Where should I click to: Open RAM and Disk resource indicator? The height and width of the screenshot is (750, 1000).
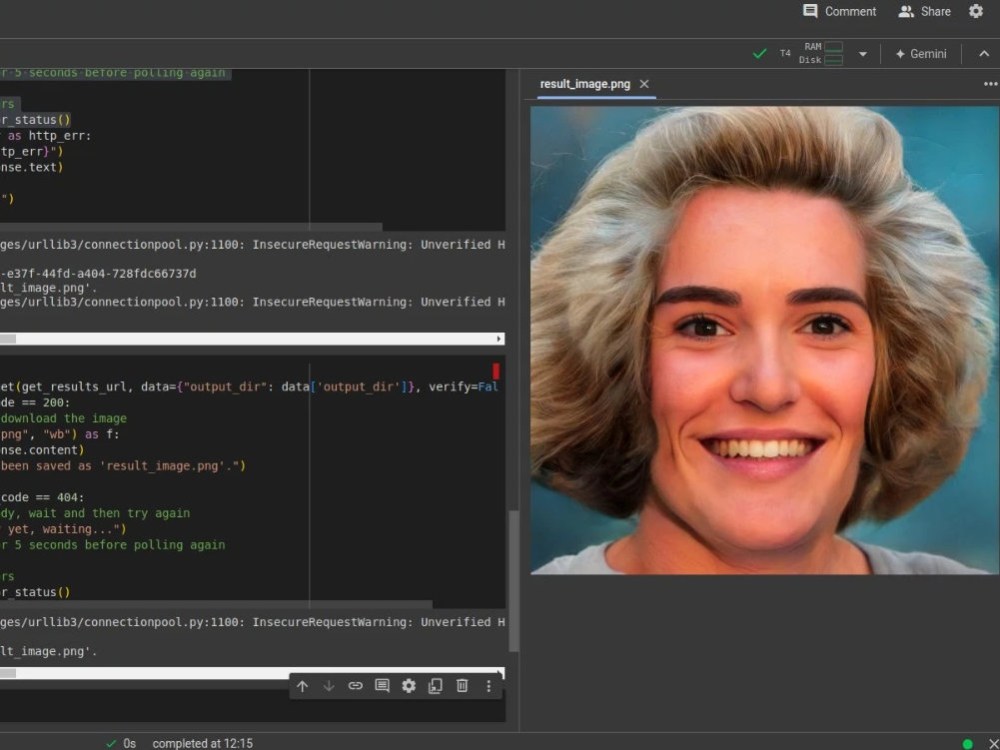pos(821,54)
